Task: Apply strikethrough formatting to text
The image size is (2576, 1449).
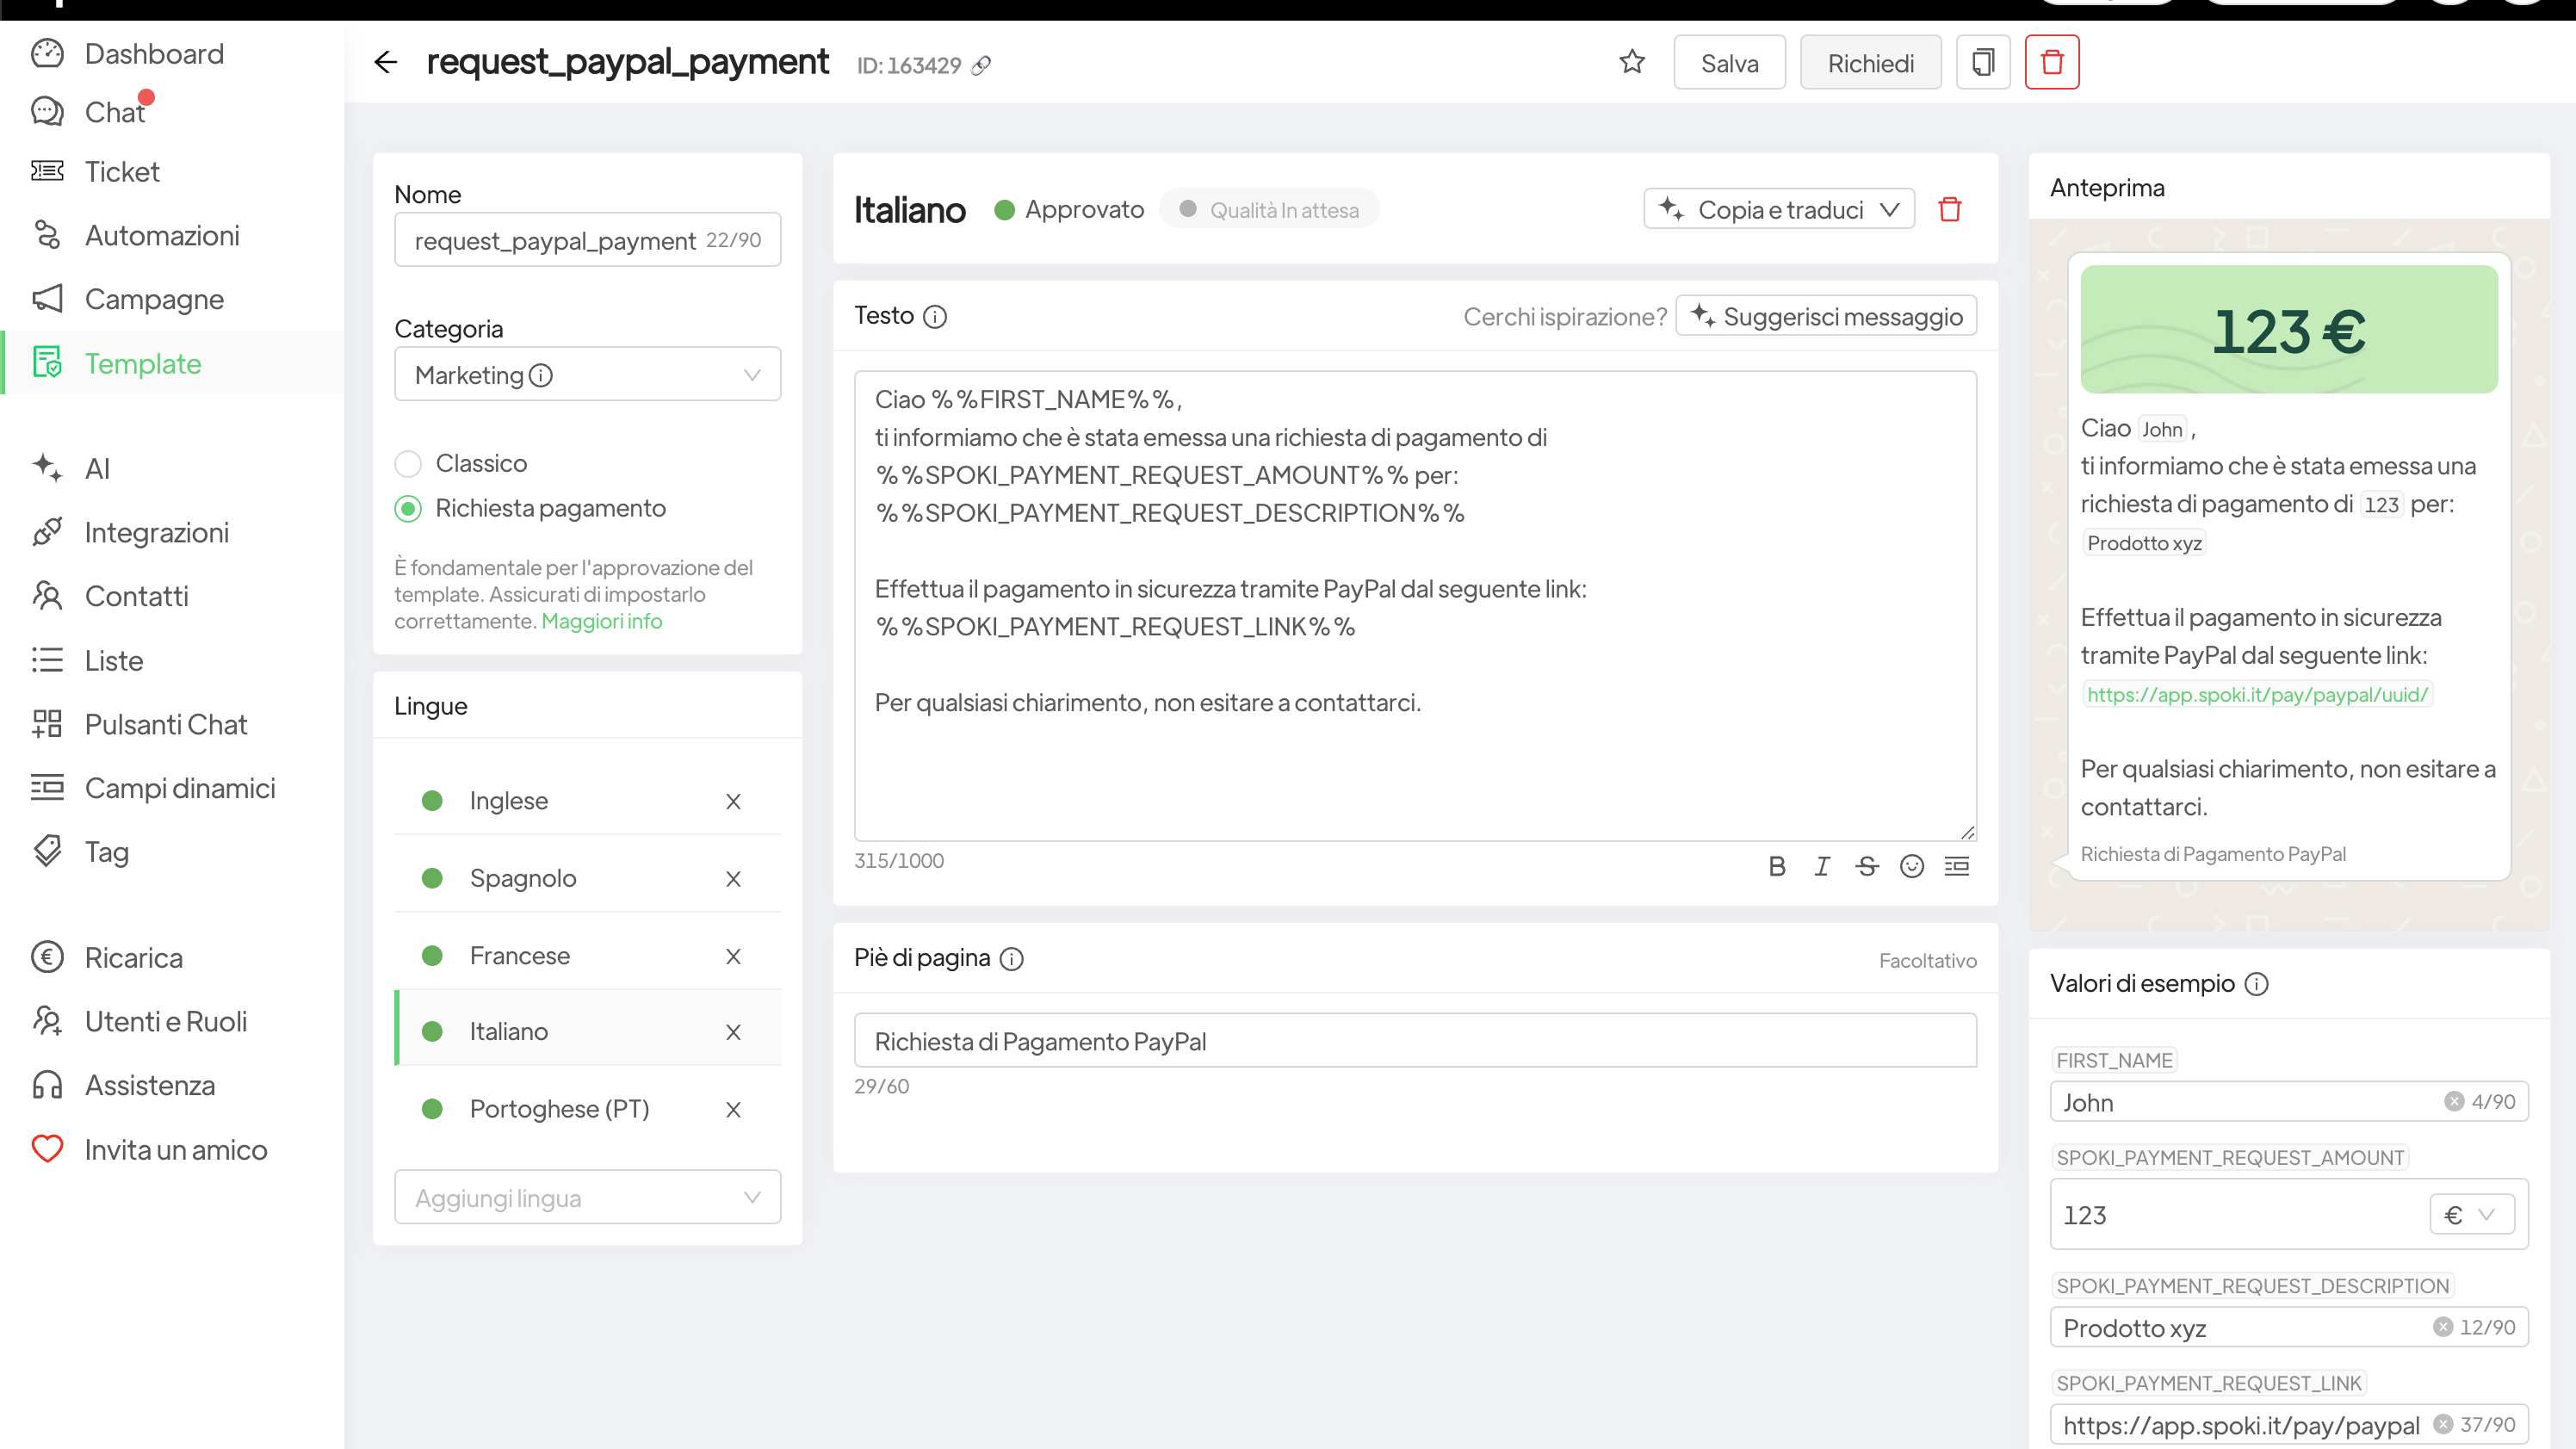Action: (x=1866, y=866)
